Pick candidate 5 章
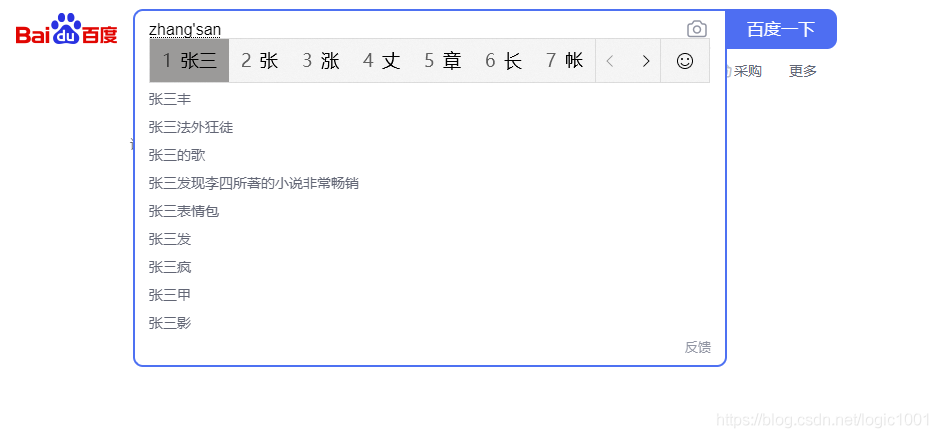The width and height of the screenshot is (938, 438). pyautogui.click(x=443, y=60)
